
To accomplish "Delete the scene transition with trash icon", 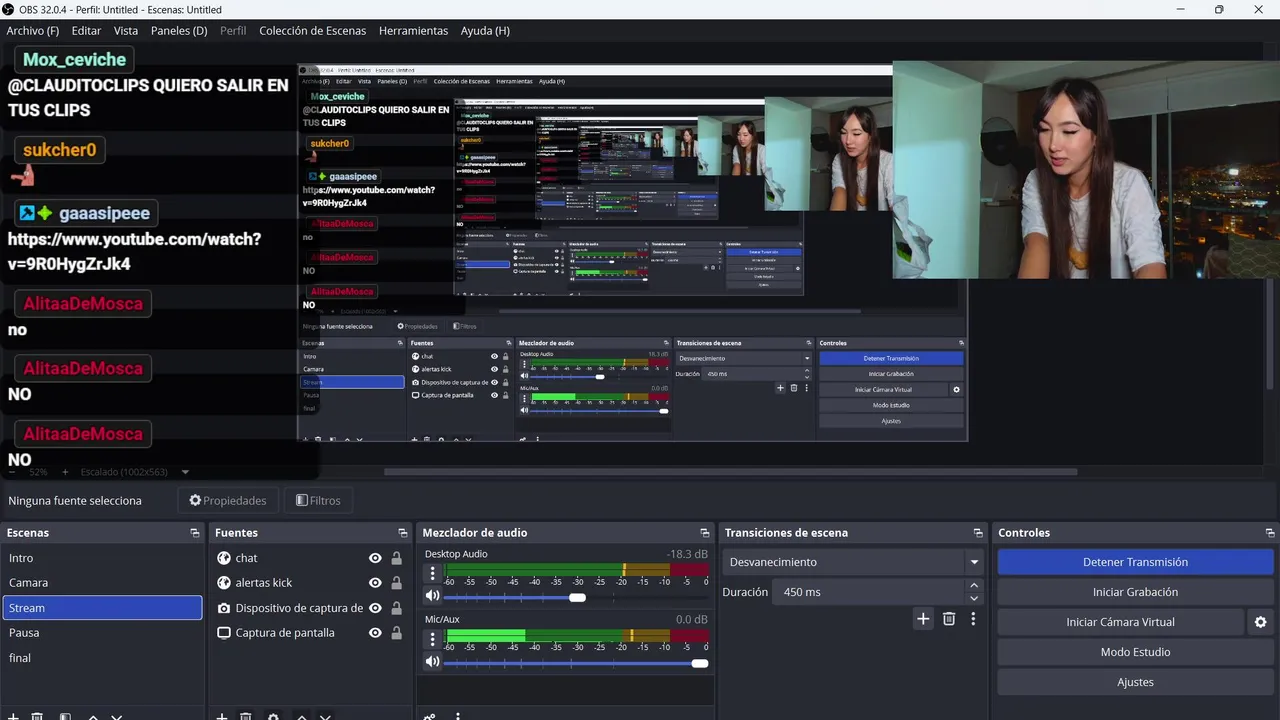I will [949, 619].
